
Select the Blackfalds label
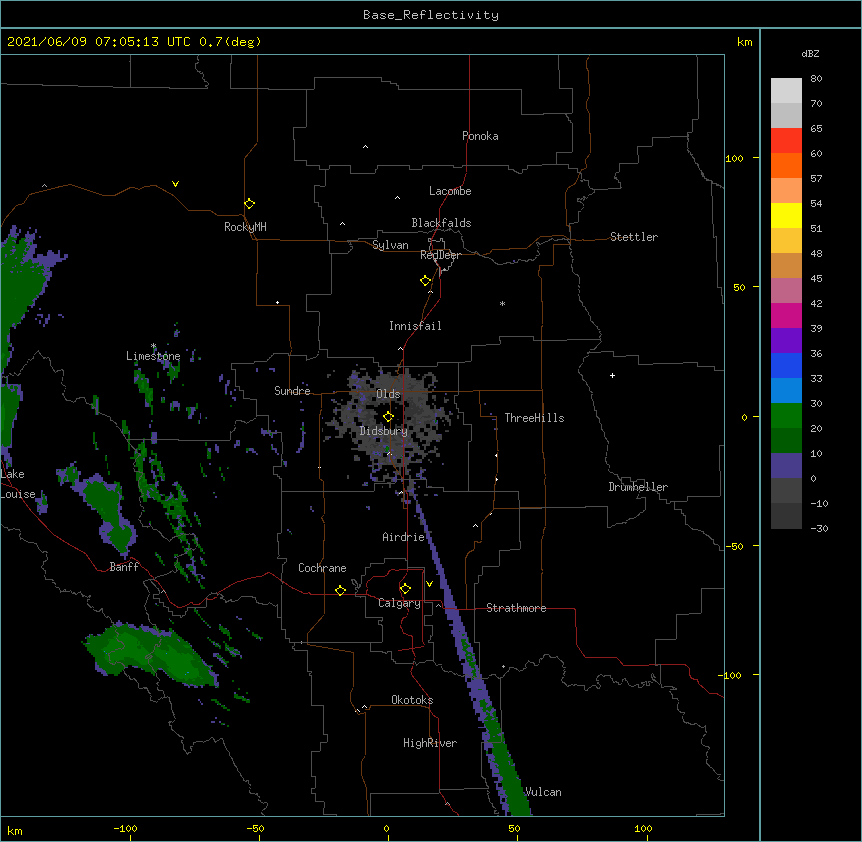[441, 223]
